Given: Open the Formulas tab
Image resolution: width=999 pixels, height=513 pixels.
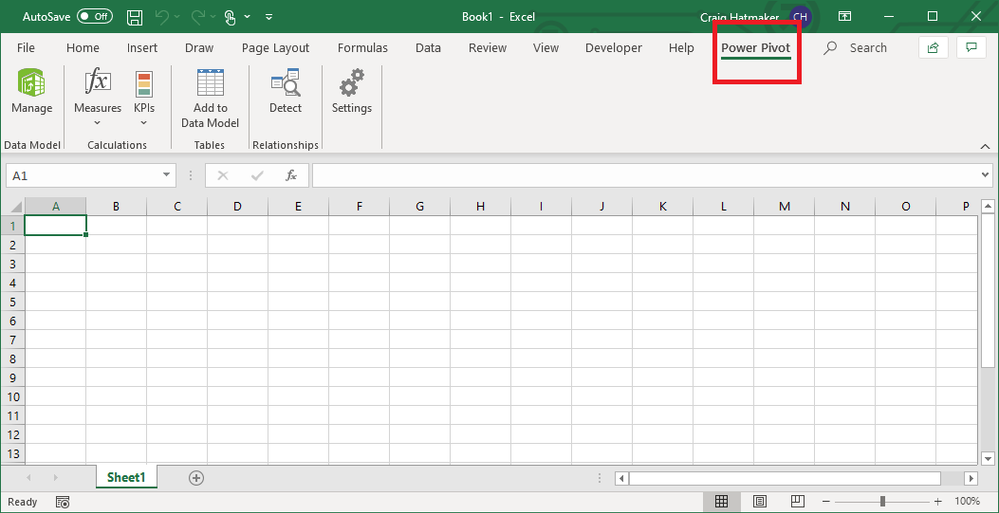Looking at the screenshot, I should click(363, 48).
